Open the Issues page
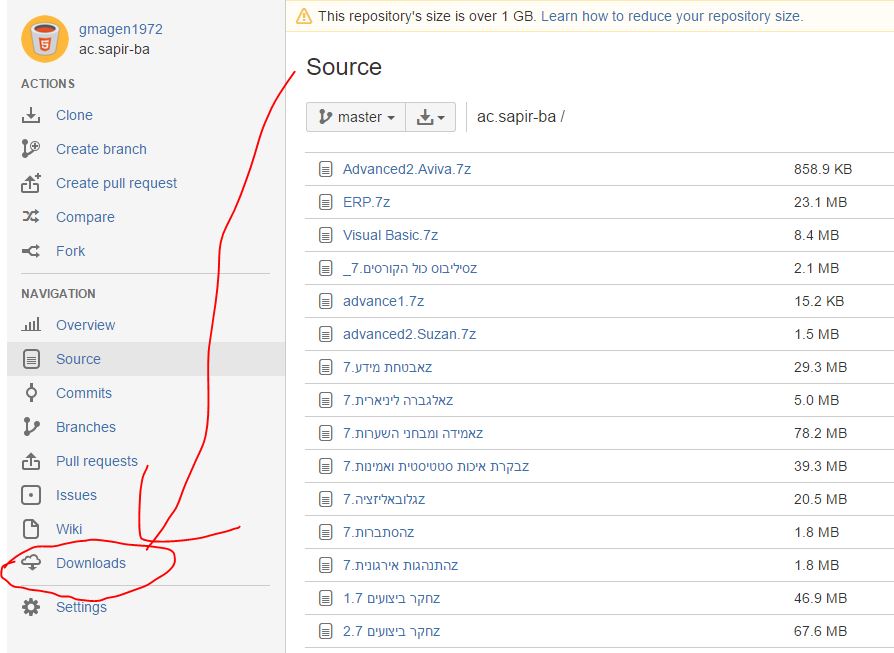894x653 pixels. (x=76, y=495)
